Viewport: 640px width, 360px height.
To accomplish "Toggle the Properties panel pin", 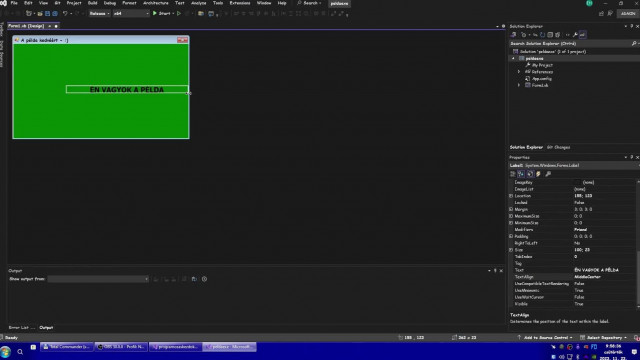I will 631,157.
